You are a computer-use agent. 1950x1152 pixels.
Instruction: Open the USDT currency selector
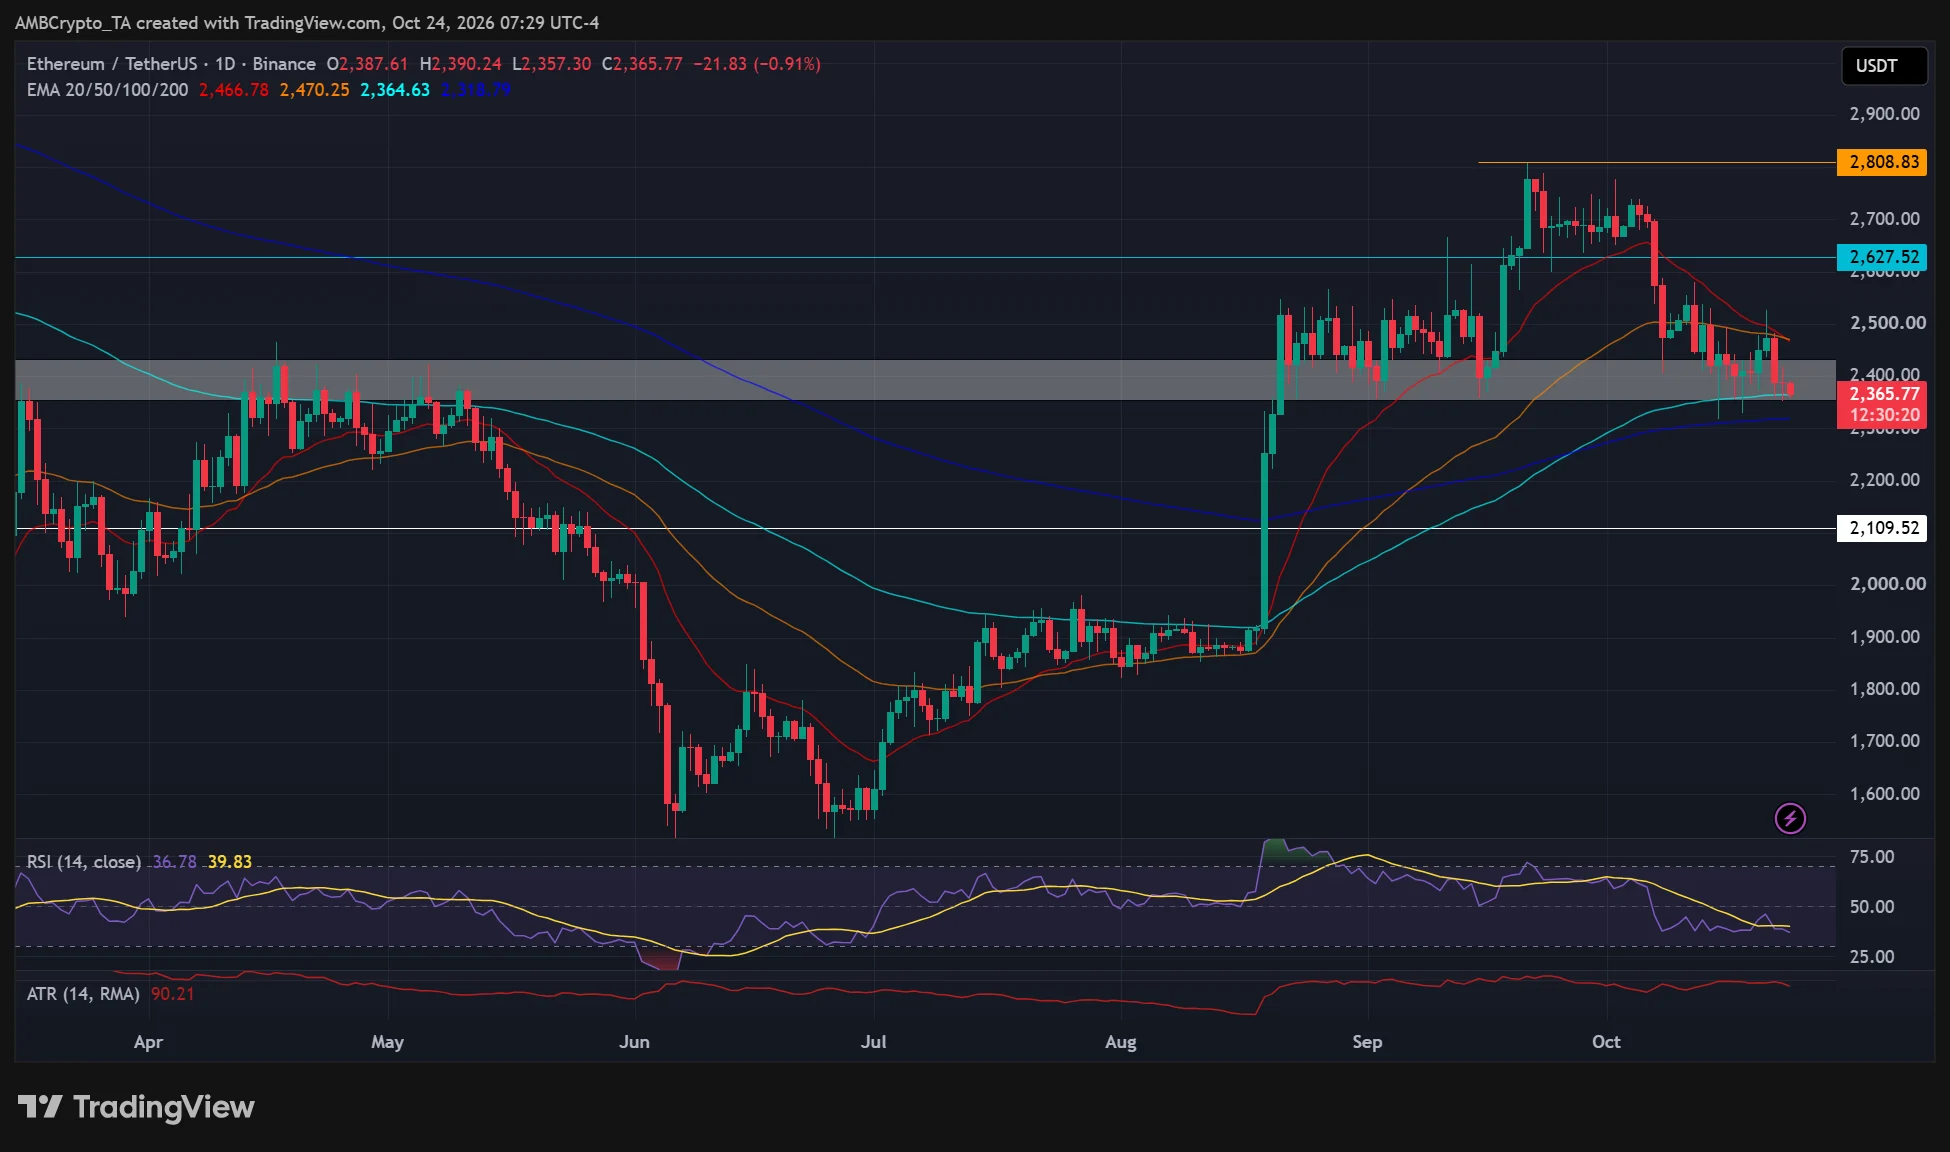click(x=1884, y=66)
